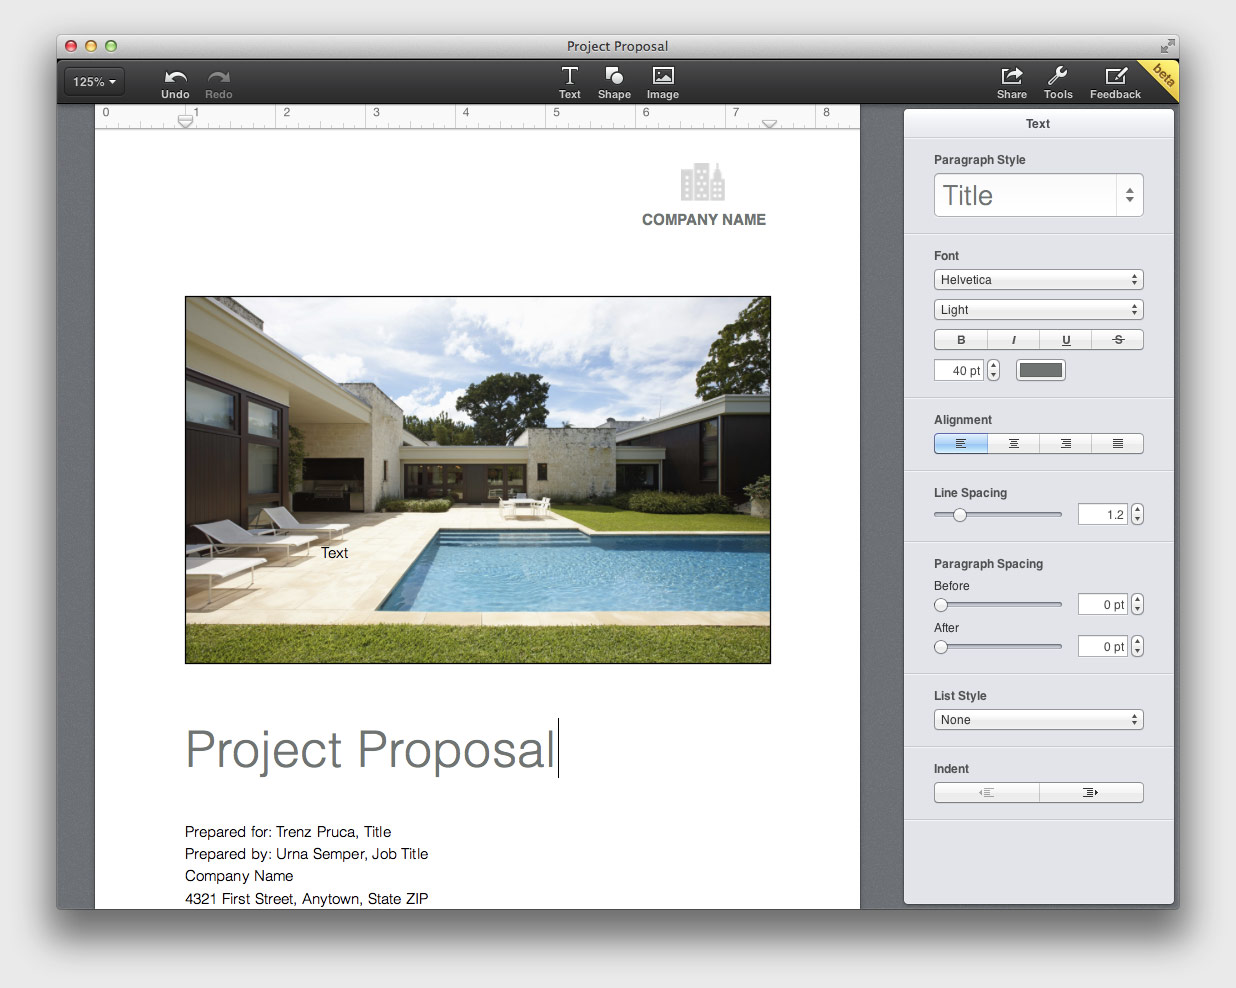Center align the text
The width and height of the screenshot is (1236, 988).
tap(1013, 444)
